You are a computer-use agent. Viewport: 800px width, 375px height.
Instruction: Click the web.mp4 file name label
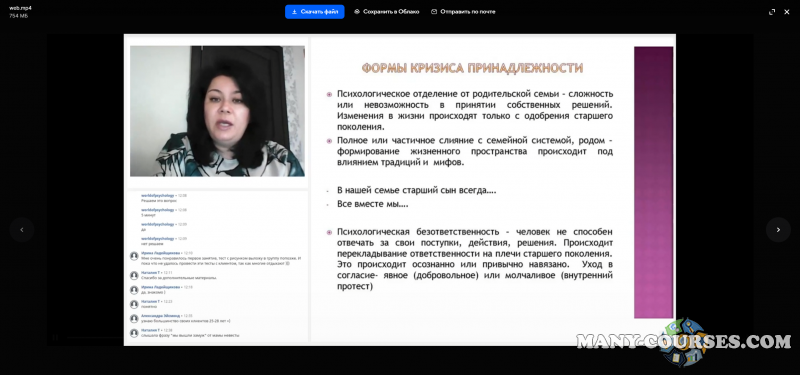(x=18, y=8)
